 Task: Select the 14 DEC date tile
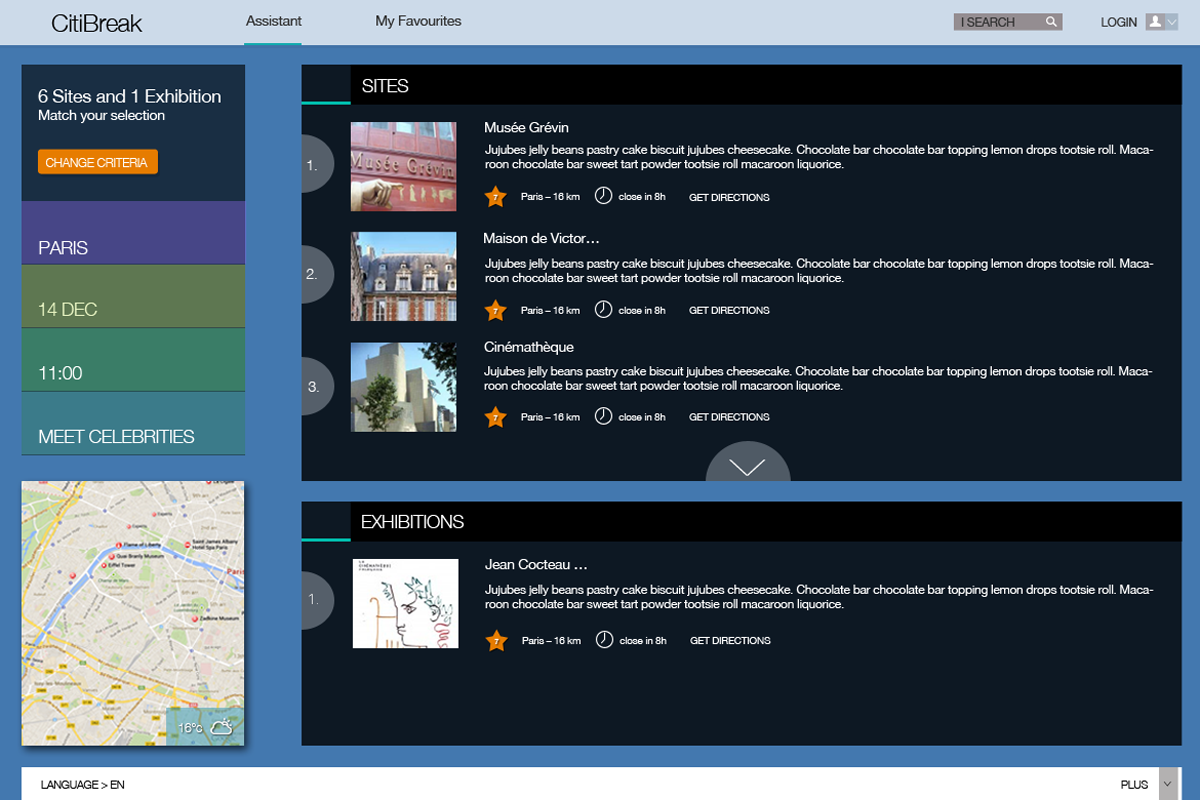coord(133,297)
